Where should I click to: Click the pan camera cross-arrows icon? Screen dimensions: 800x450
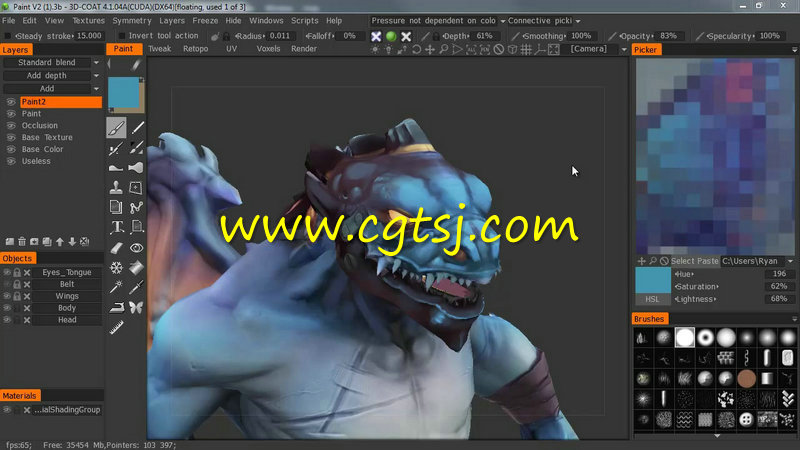coord(430,49)
